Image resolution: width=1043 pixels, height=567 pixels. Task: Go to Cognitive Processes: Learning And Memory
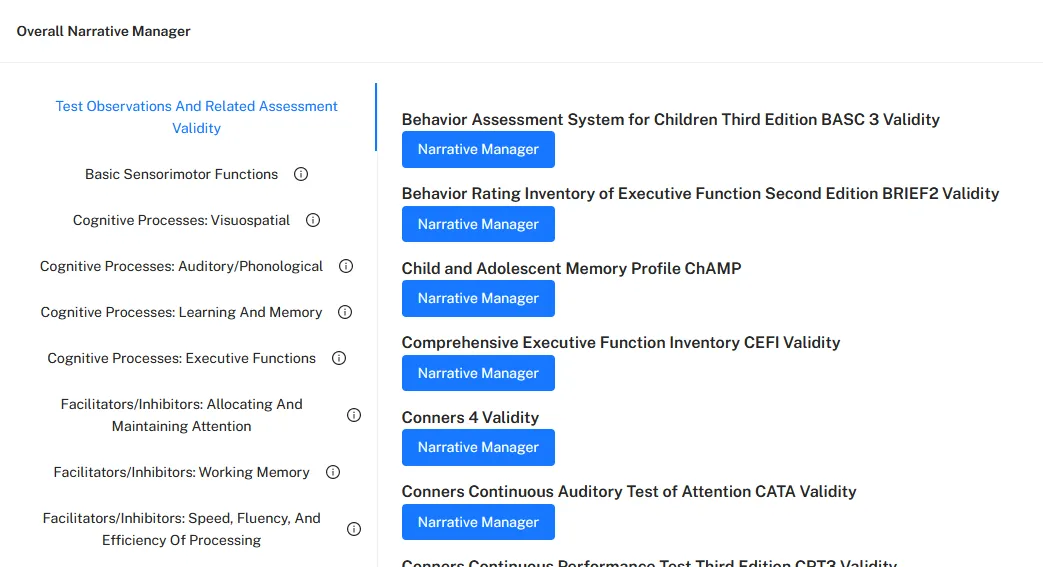click(x=182, y=312)
